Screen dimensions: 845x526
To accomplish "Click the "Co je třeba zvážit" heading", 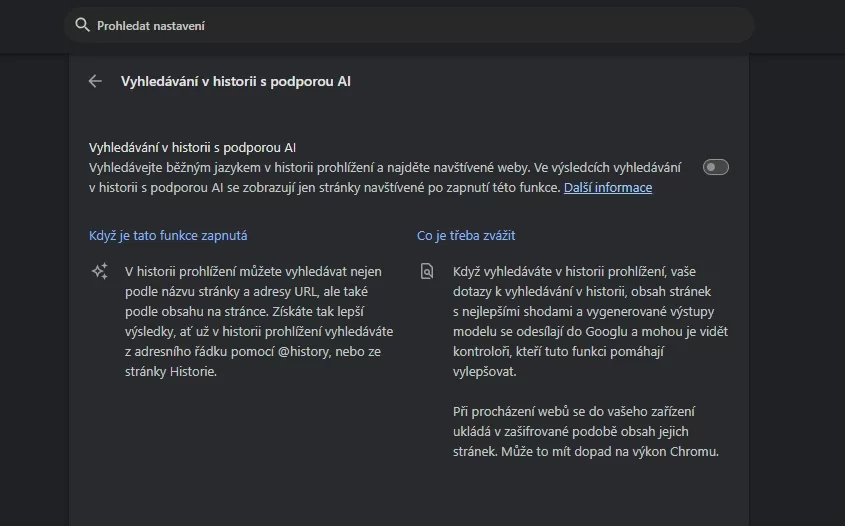I will tap(466, 236).
